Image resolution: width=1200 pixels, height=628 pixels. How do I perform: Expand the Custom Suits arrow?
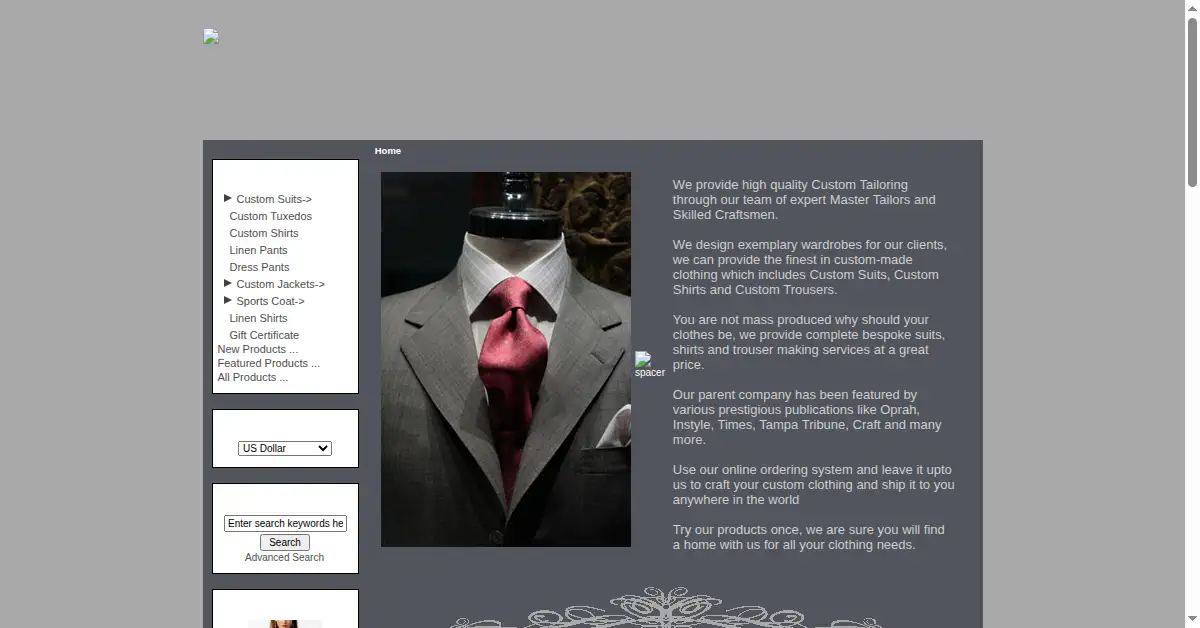click(x=228, y=198)
